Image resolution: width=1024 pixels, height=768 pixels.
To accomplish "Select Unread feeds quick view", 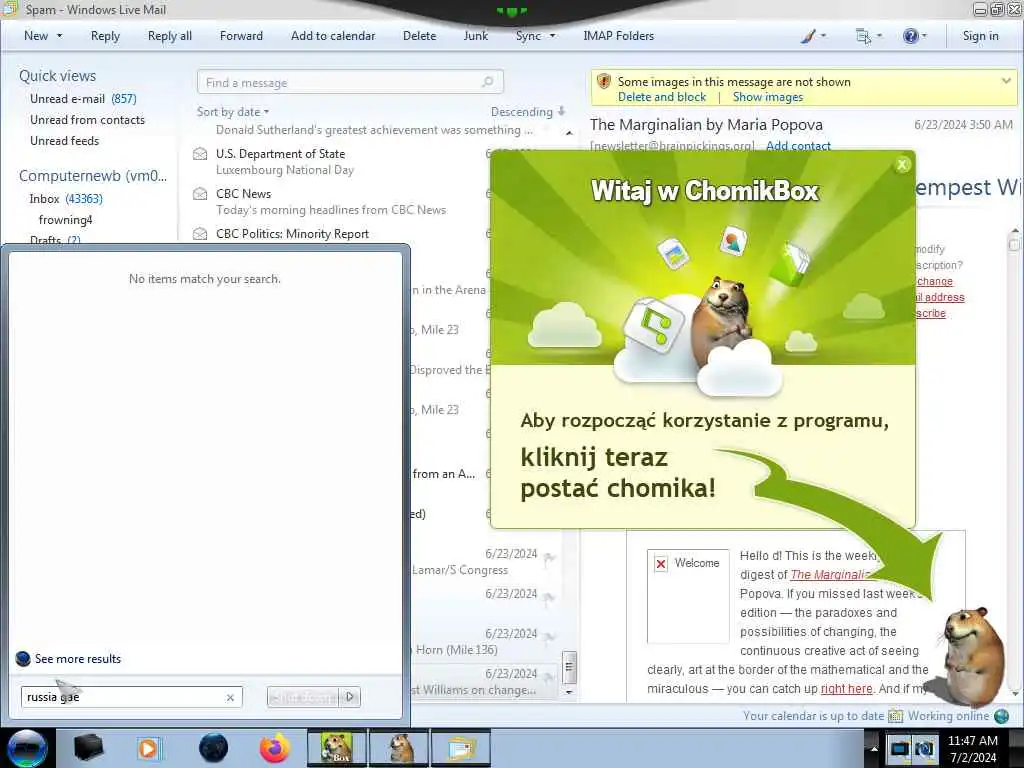I will [64, 140].
